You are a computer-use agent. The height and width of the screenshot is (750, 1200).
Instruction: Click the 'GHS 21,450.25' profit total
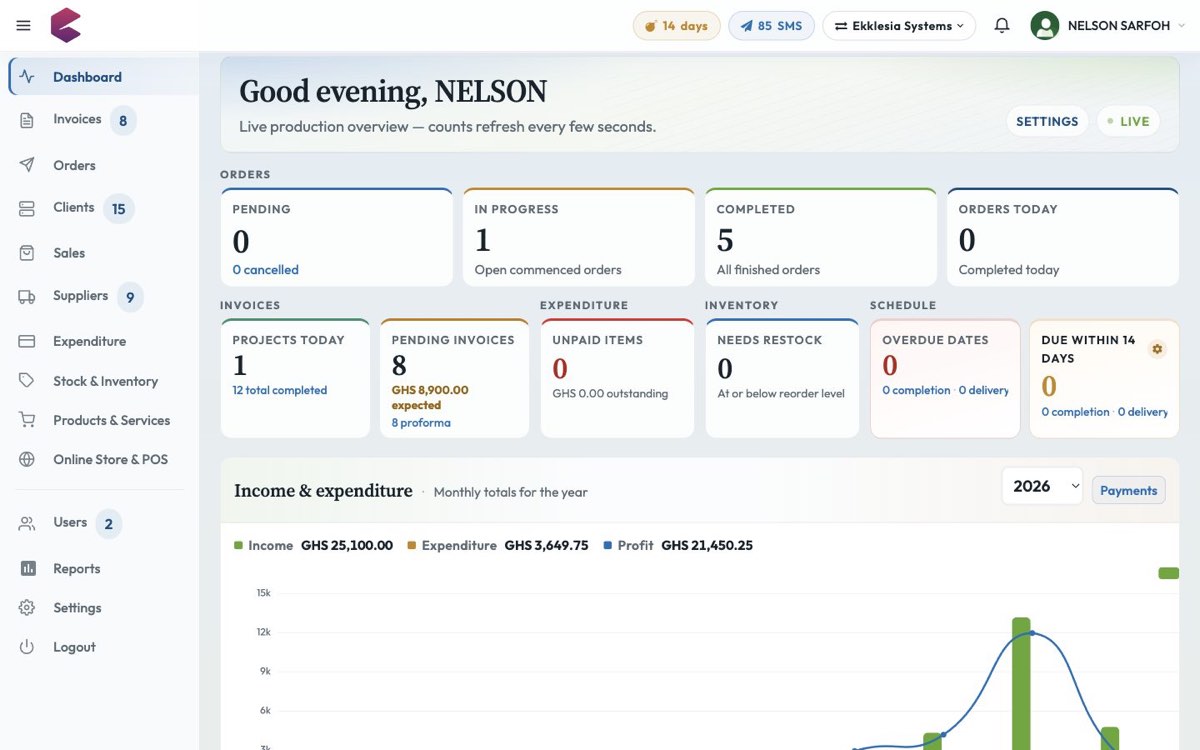(x=707, y=545)
